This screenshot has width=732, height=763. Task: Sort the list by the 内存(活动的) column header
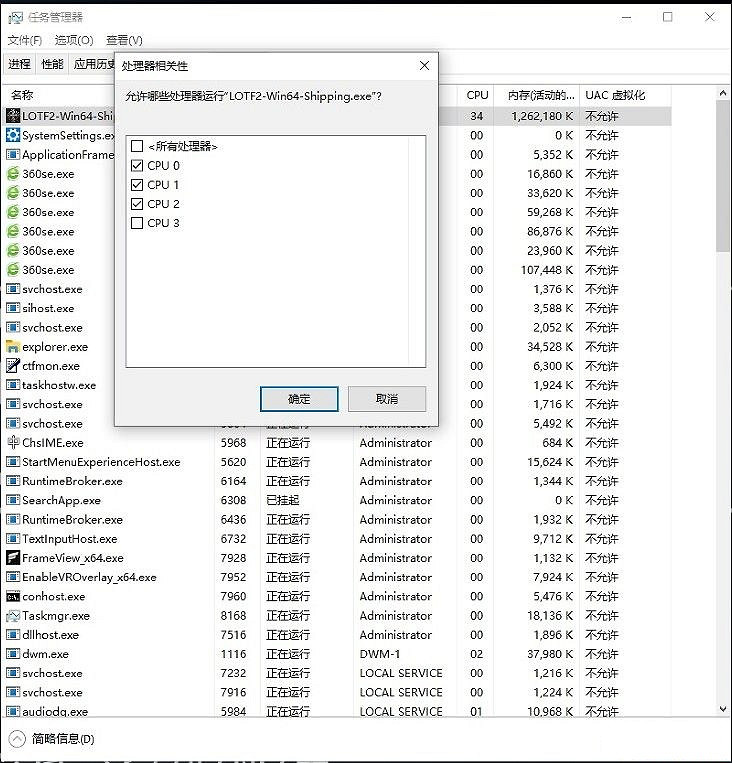click(533, 95)
